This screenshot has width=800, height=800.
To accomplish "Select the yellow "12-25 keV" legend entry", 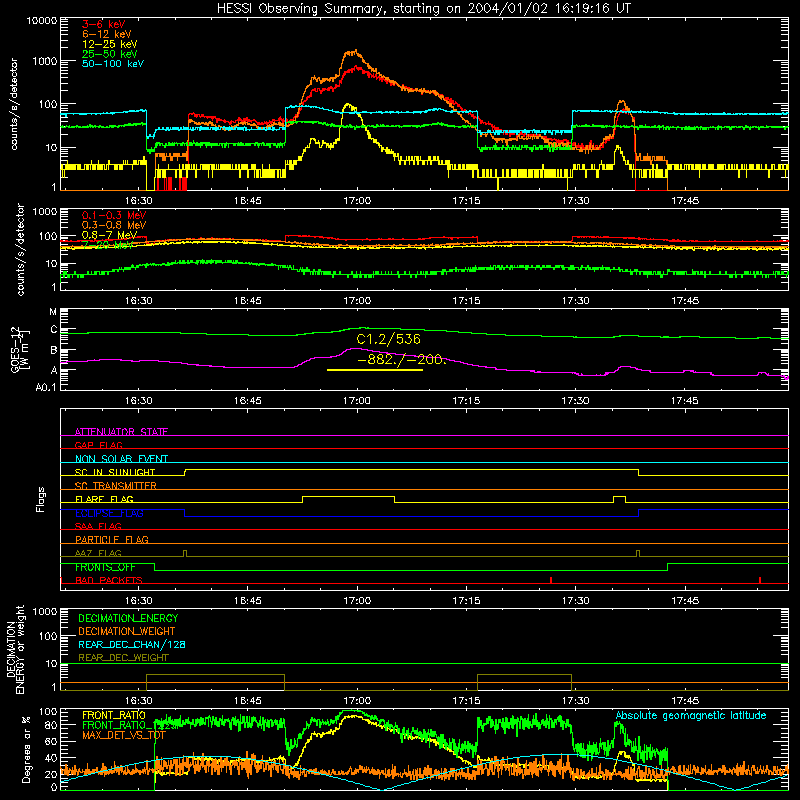I will coord(110,44).
